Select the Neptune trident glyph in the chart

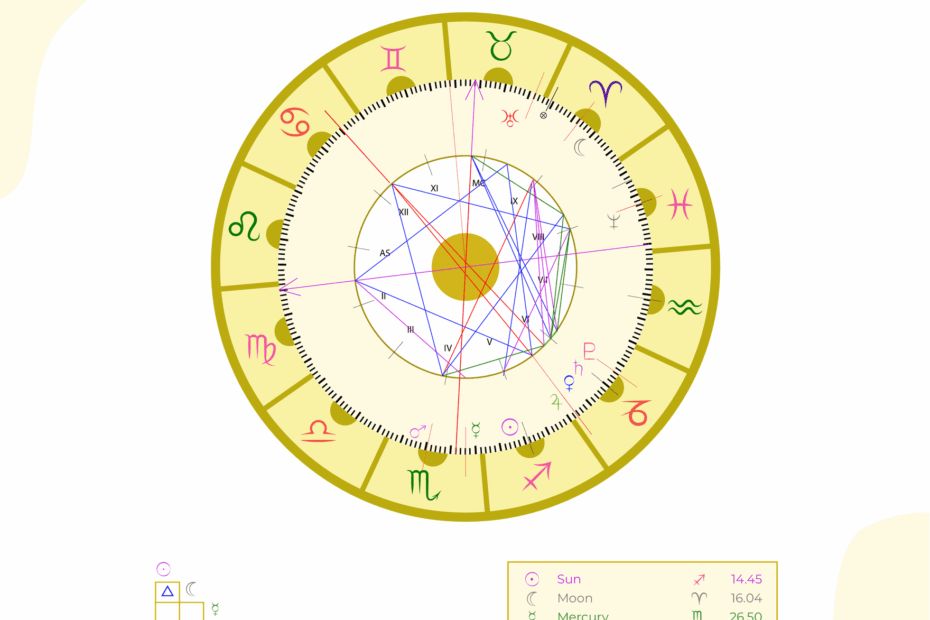614,221
